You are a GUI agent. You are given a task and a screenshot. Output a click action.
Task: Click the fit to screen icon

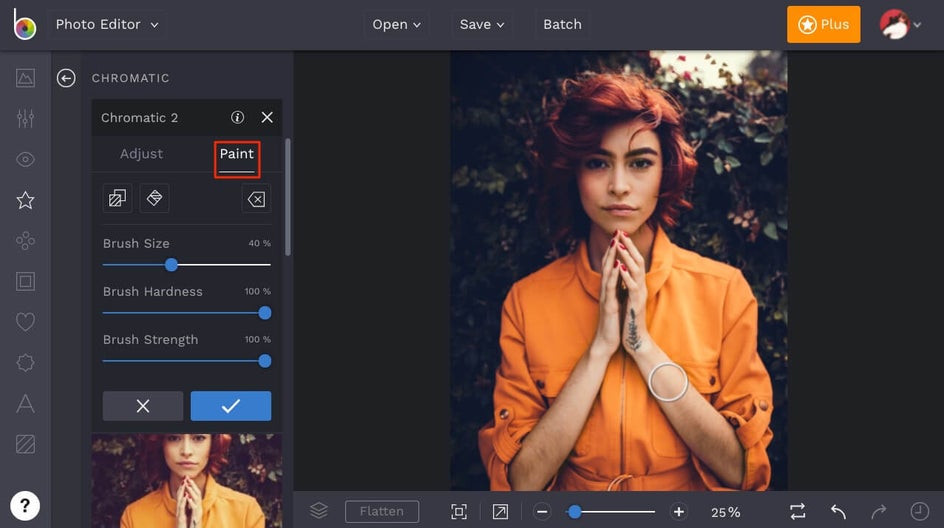[459, 511]
